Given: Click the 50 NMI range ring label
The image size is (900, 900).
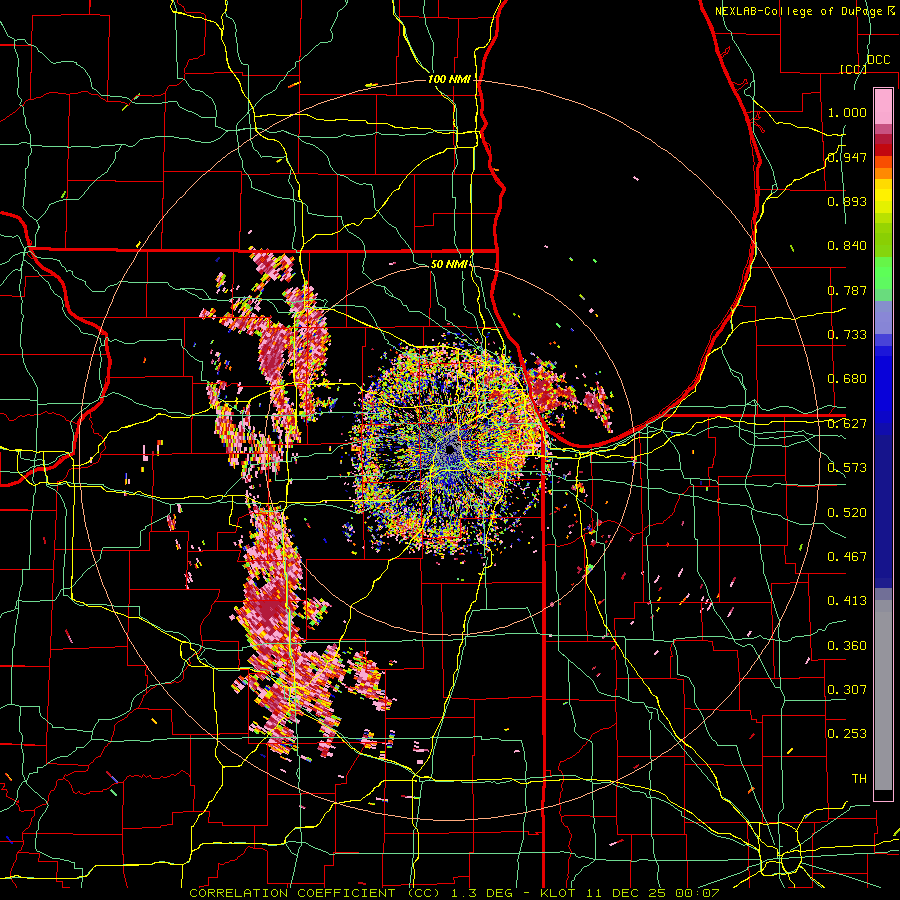Looking at the screenshot, I should 449,264.
